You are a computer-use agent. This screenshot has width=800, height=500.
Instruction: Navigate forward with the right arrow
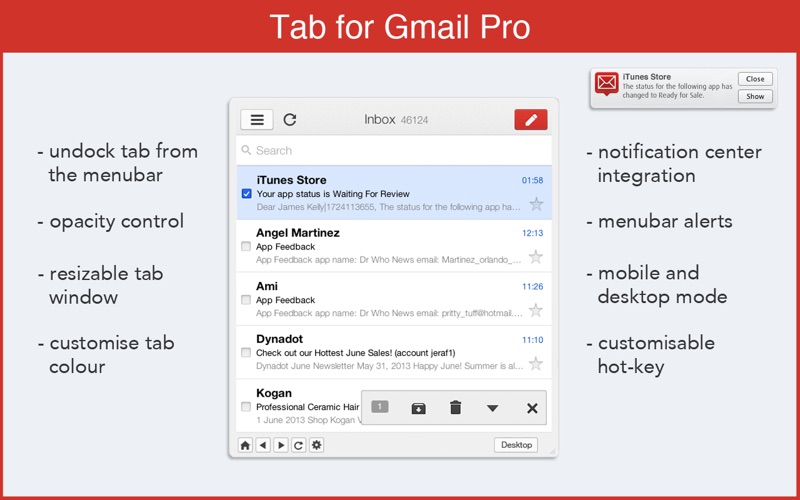tap(281, 445)
